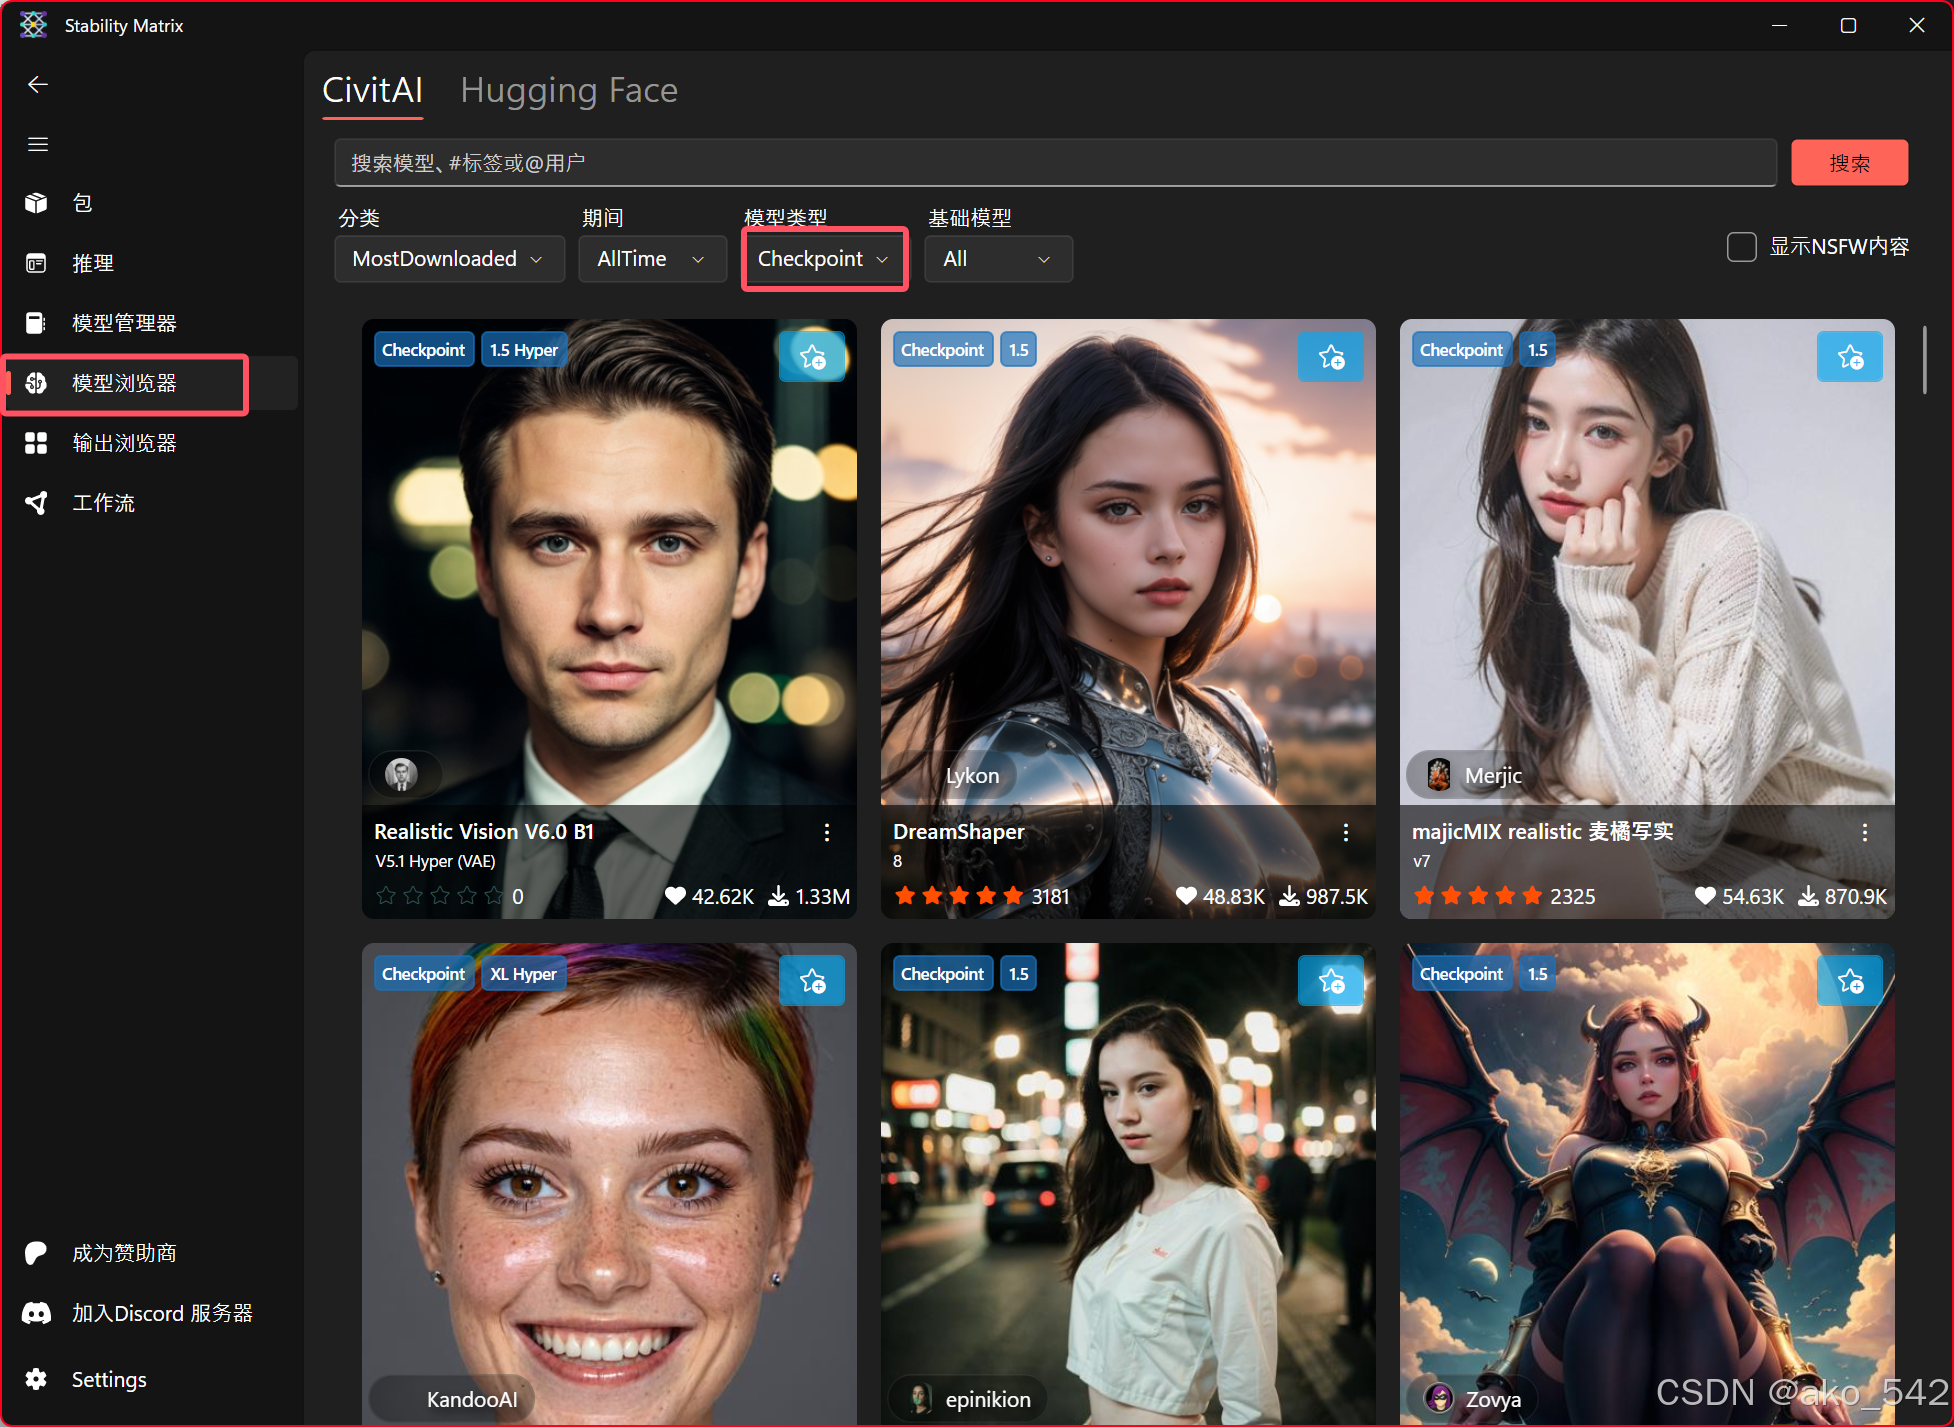Click the 48.83K likes on DreamShaper
This screenshot has height=1427, width=1954.
click(x=1220, y=896)
